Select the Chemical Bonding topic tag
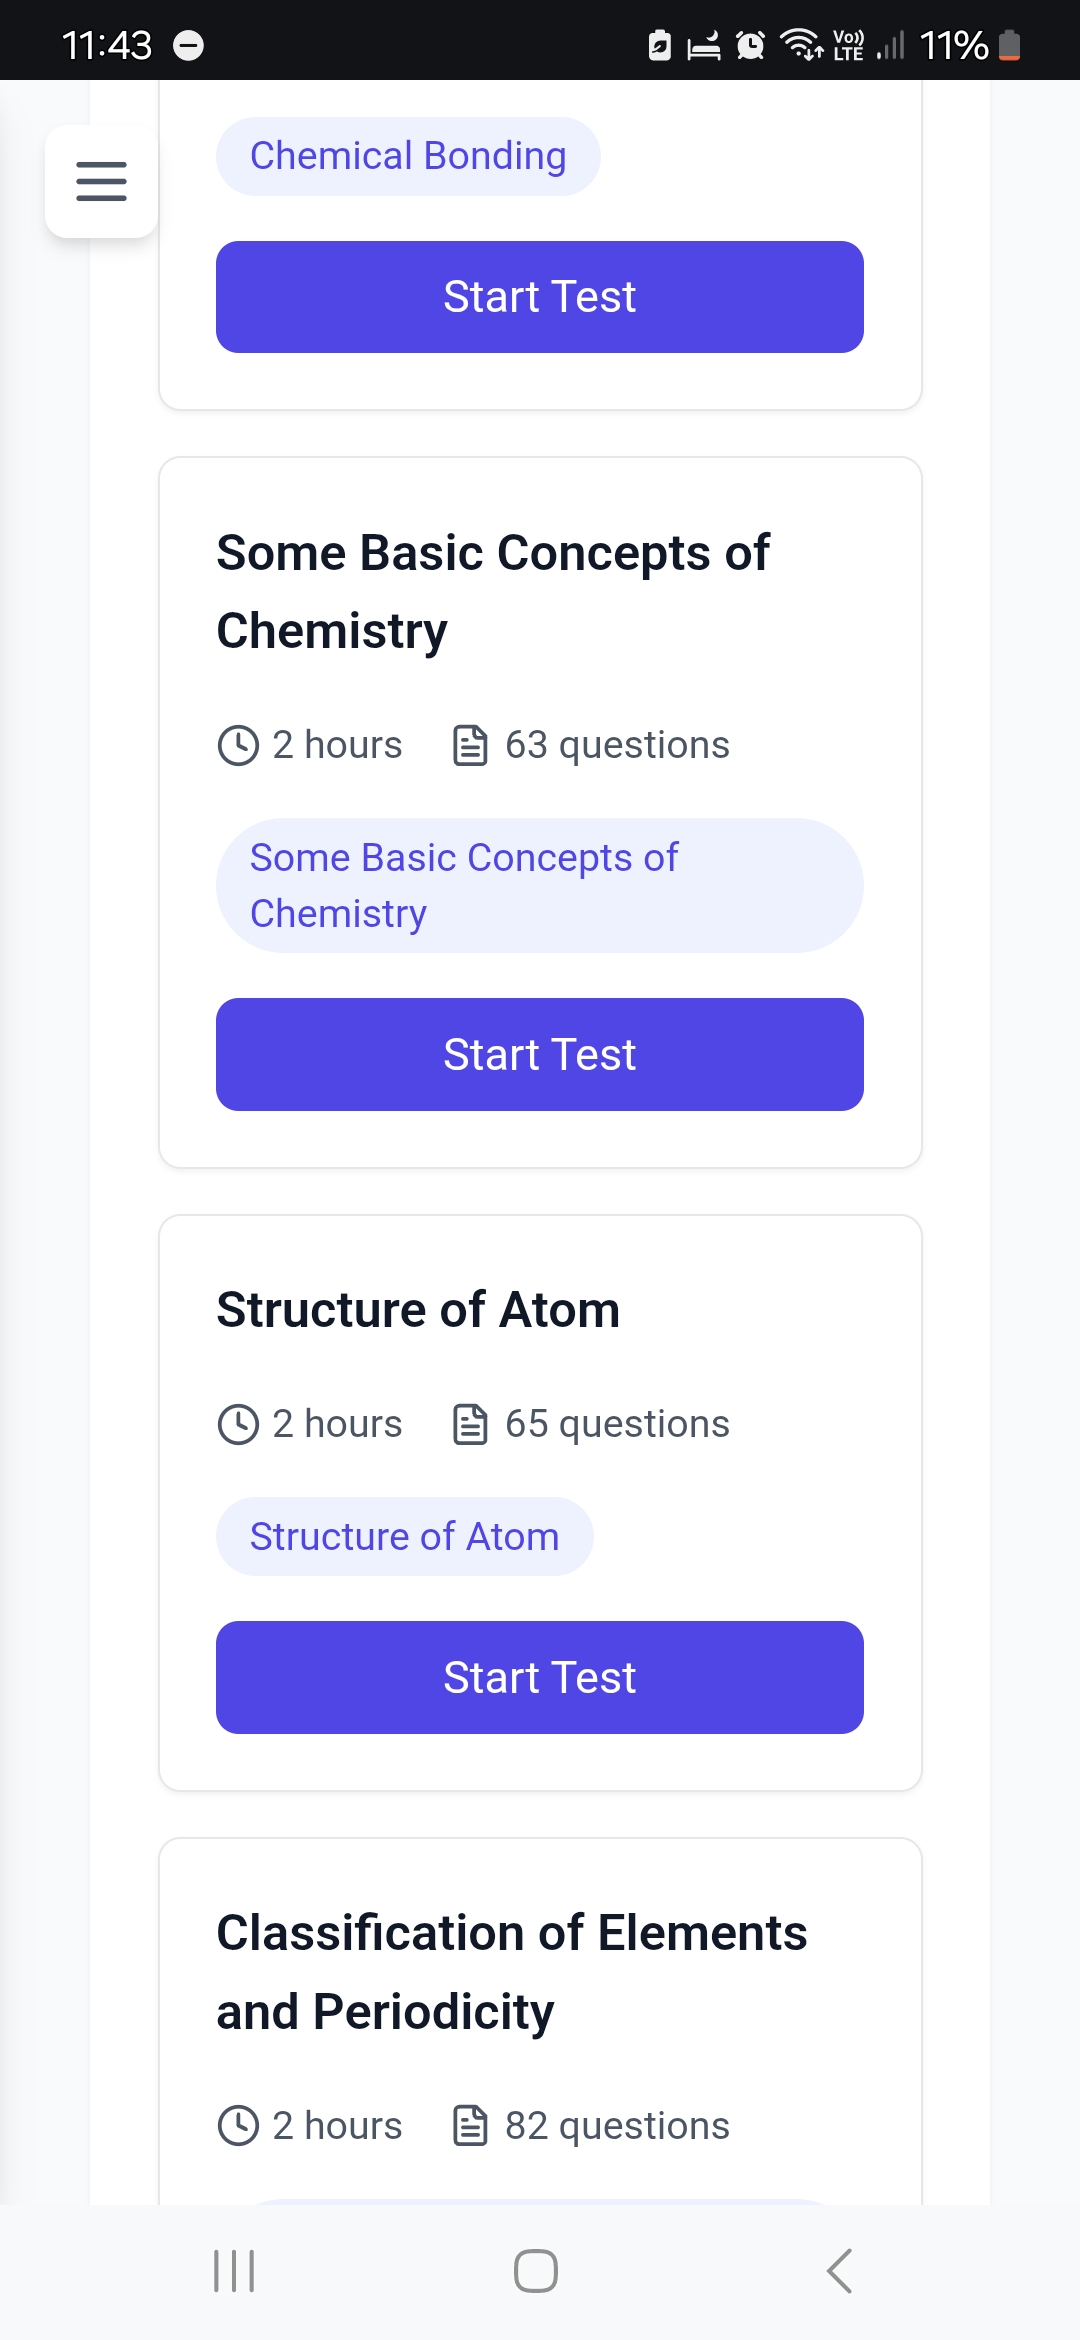 (x=408, y=156)
